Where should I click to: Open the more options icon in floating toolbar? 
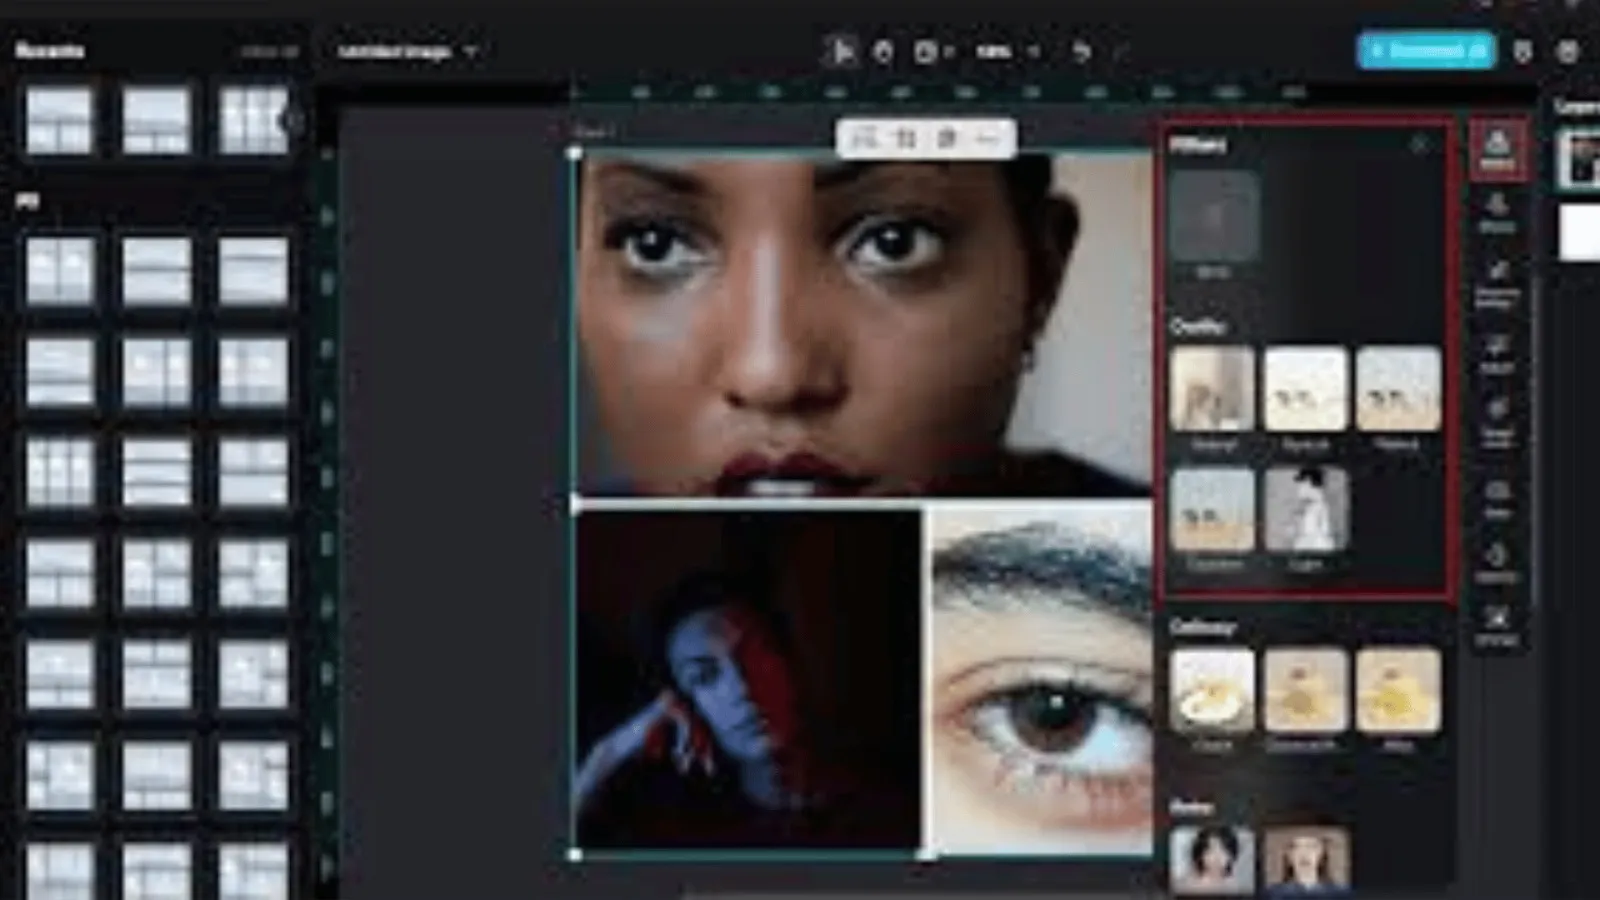coord(987,139)
